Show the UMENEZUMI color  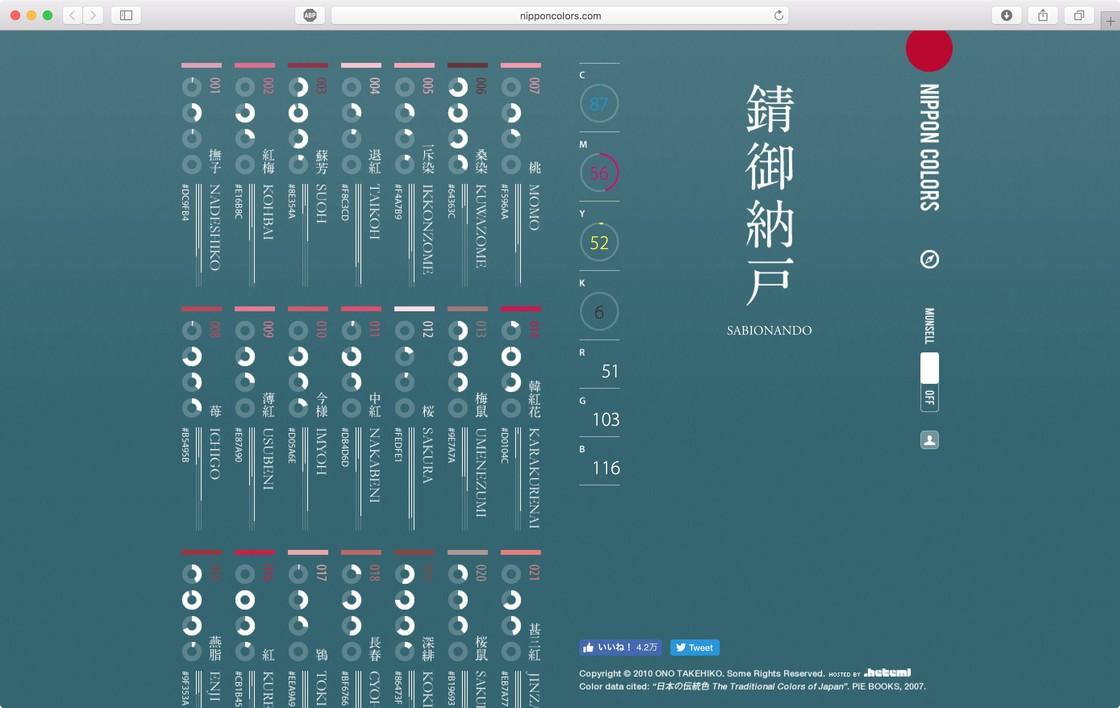[468, 418]
